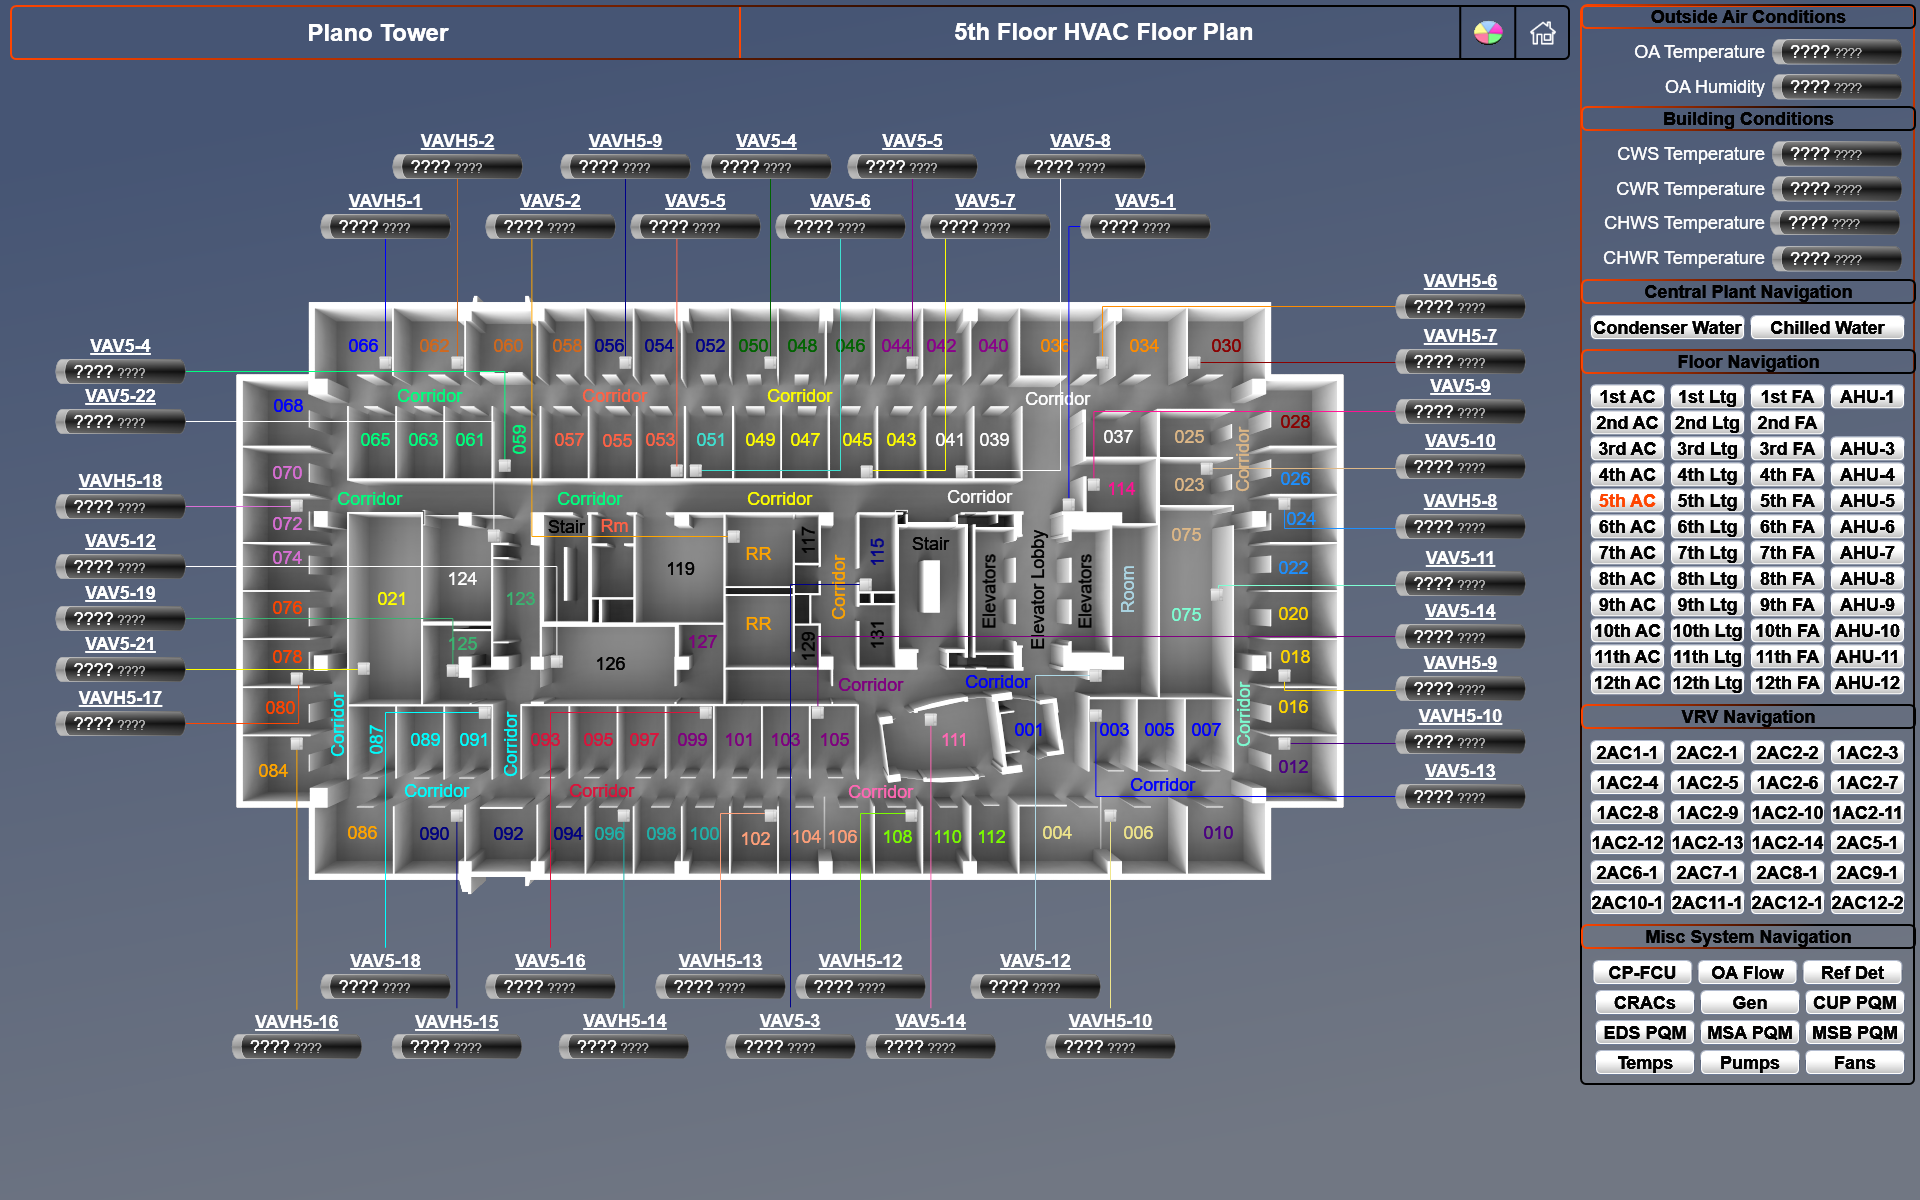Open the AHU-5 air handler page

click(x=1866, y=500)
